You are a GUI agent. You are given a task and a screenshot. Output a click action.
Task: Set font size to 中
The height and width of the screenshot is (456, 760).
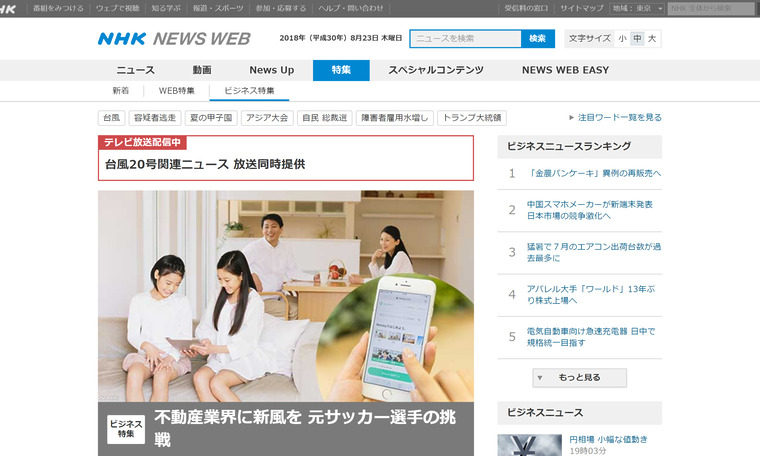pos(637,39)
